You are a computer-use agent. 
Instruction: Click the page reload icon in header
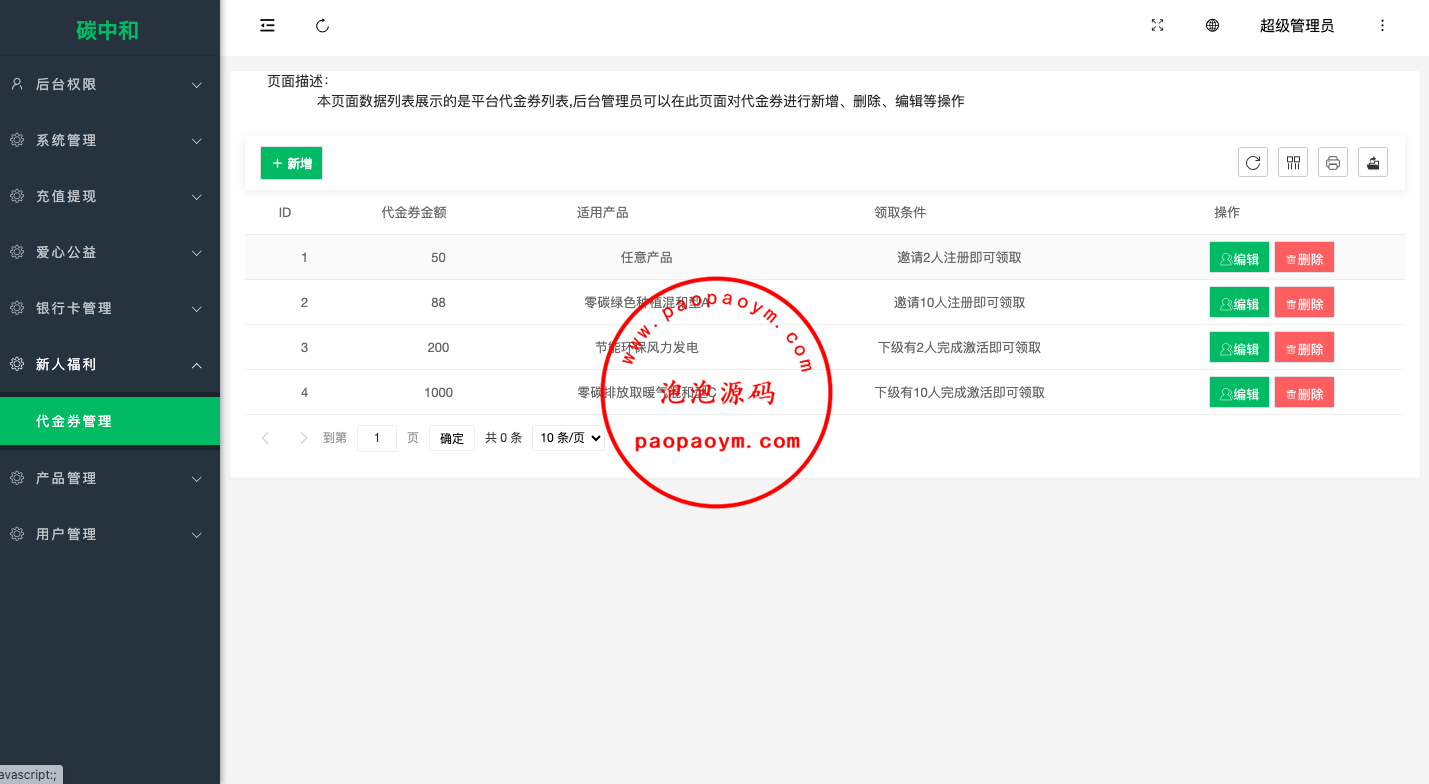click(322, 26)
